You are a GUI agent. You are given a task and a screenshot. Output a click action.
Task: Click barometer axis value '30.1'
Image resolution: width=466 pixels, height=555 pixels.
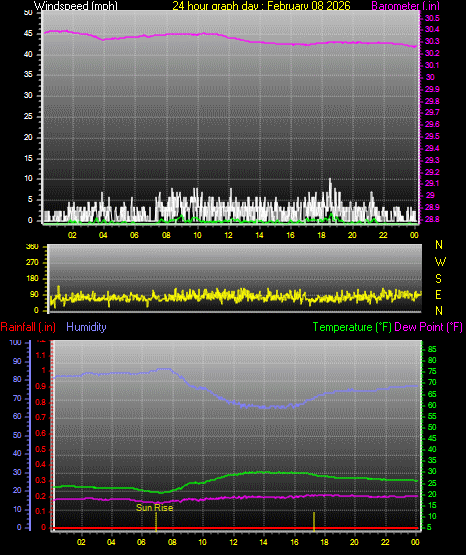pyautogui.click(x=432, y=65)
